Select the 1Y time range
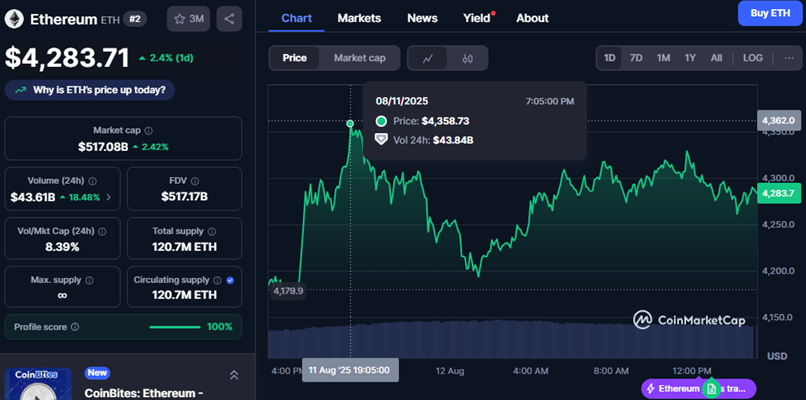This screenshot has height=400, width=806. coord(690,58)
